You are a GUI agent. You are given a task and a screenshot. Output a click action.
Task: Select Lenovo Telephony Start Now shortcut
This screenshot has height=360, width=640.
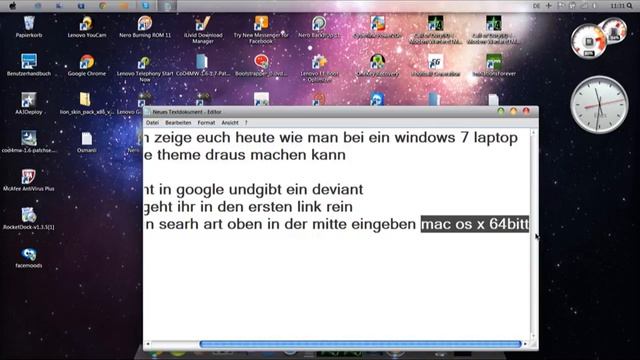[145, 68]
